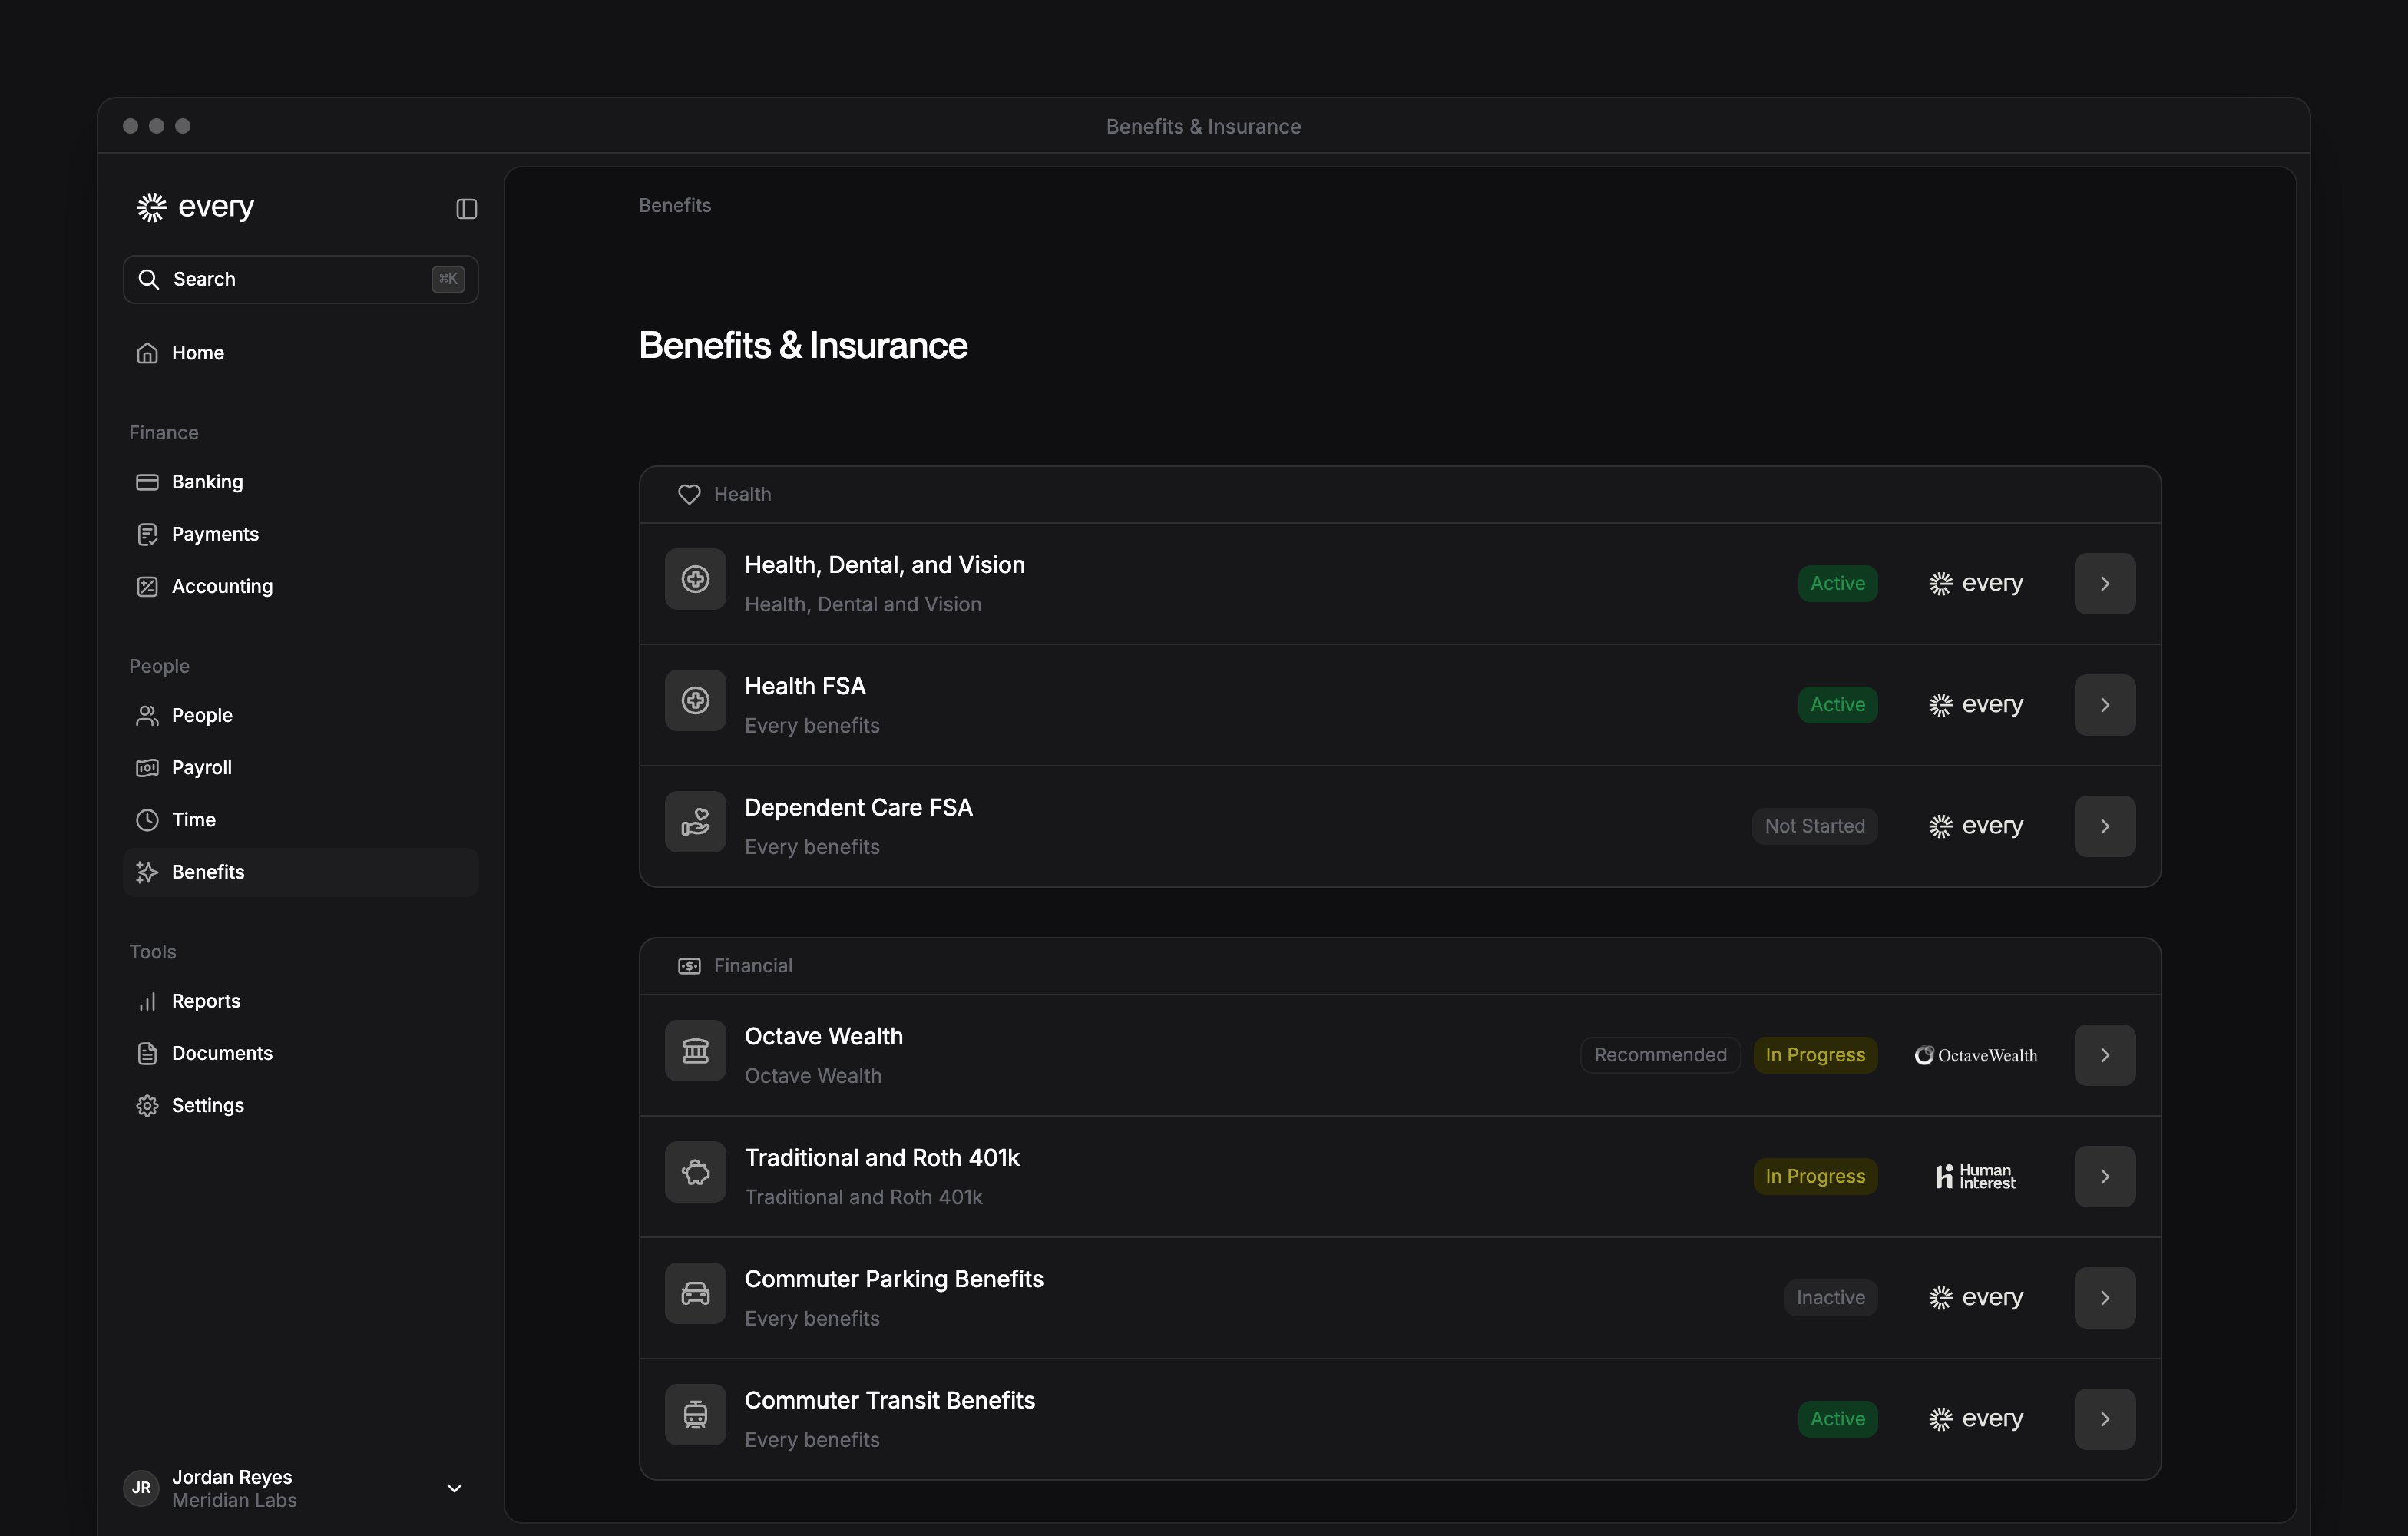Screen dimensions: 2408x1536
Task: Open Banking in the sidebar
Action: pyautogui.click(x=300, y=482)
